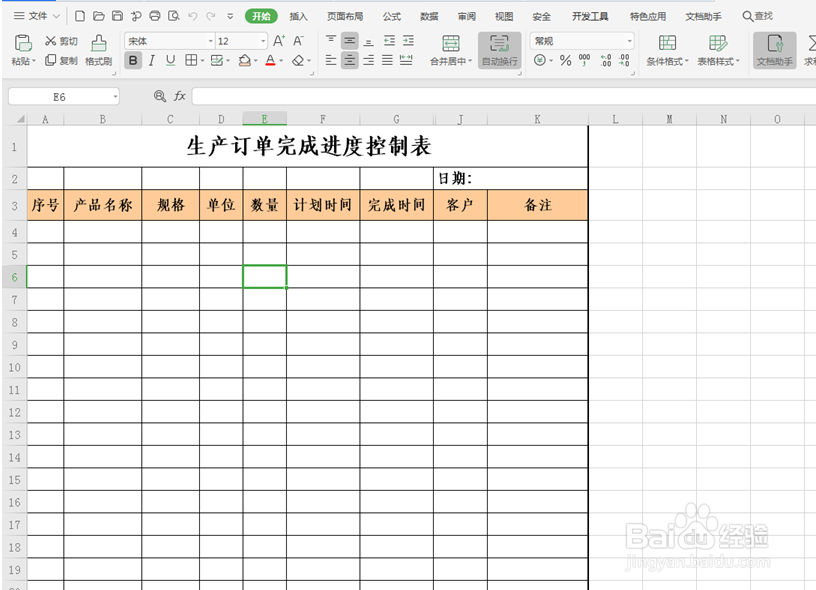Click the 查找 search button
The image size is (816, 590).
[757, 16]
